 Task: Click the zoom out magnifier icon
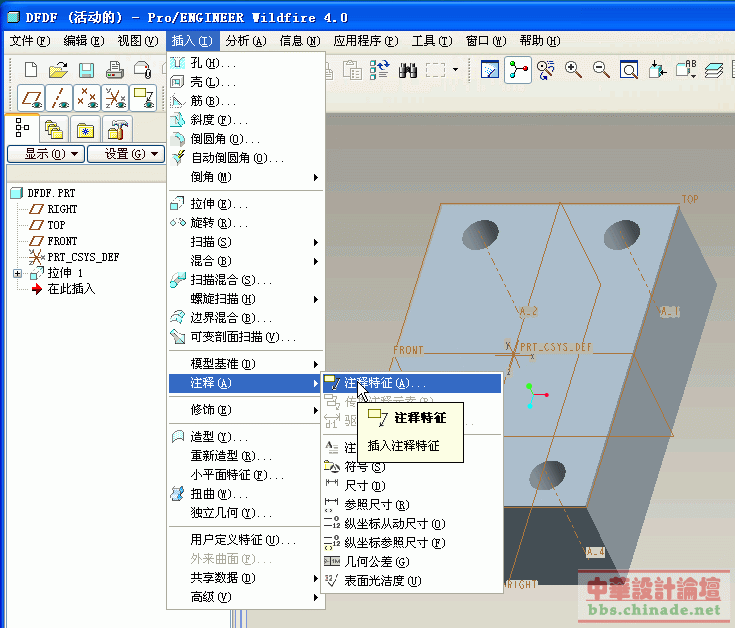(x=601, y=70)
